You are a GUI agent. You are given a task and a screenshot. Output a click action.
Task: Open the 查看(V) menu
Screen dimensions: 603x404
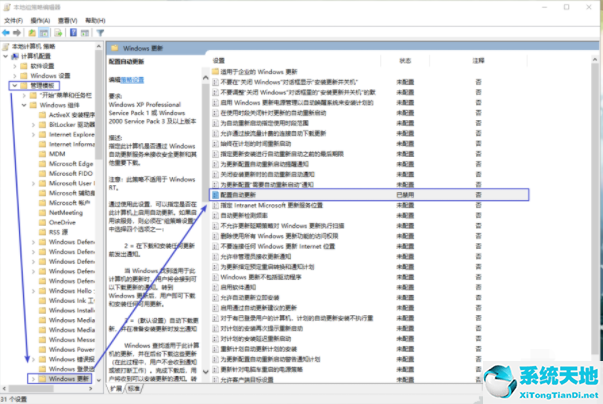pos(68,20)
